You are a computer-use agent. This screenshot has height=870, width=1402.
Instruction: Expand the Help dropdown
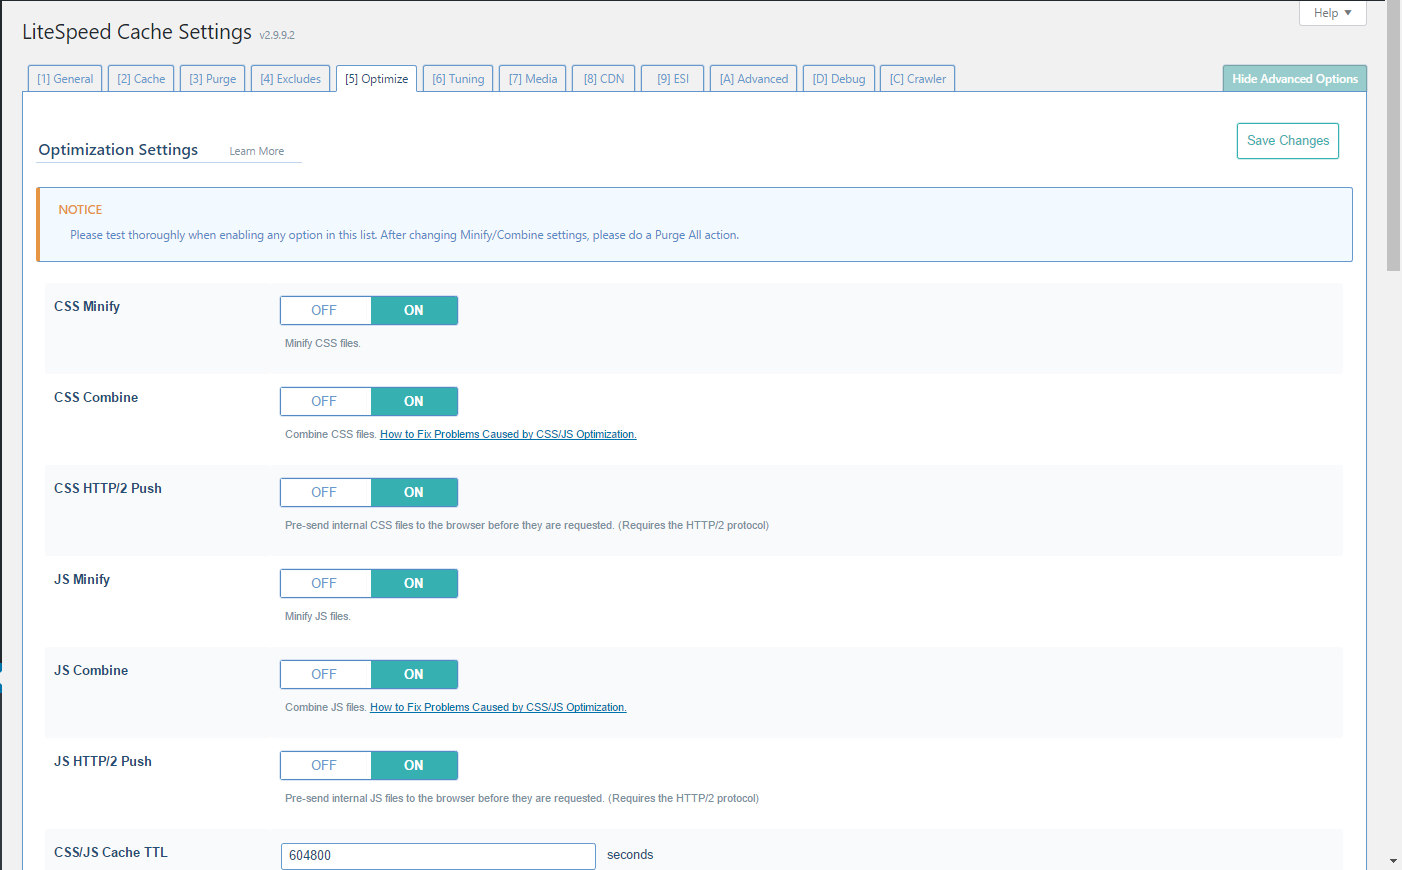click(x=1333, y=13)
